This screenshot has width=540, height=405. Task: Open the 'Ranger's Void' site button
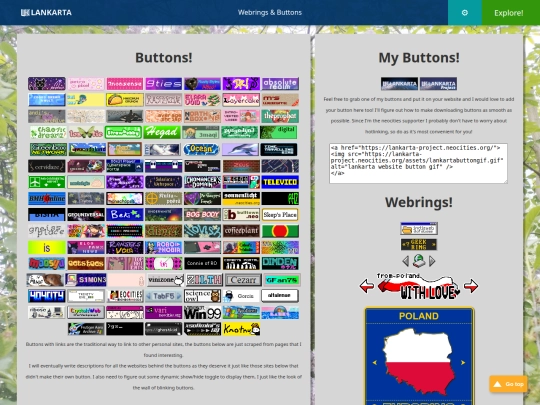[125, 247]
